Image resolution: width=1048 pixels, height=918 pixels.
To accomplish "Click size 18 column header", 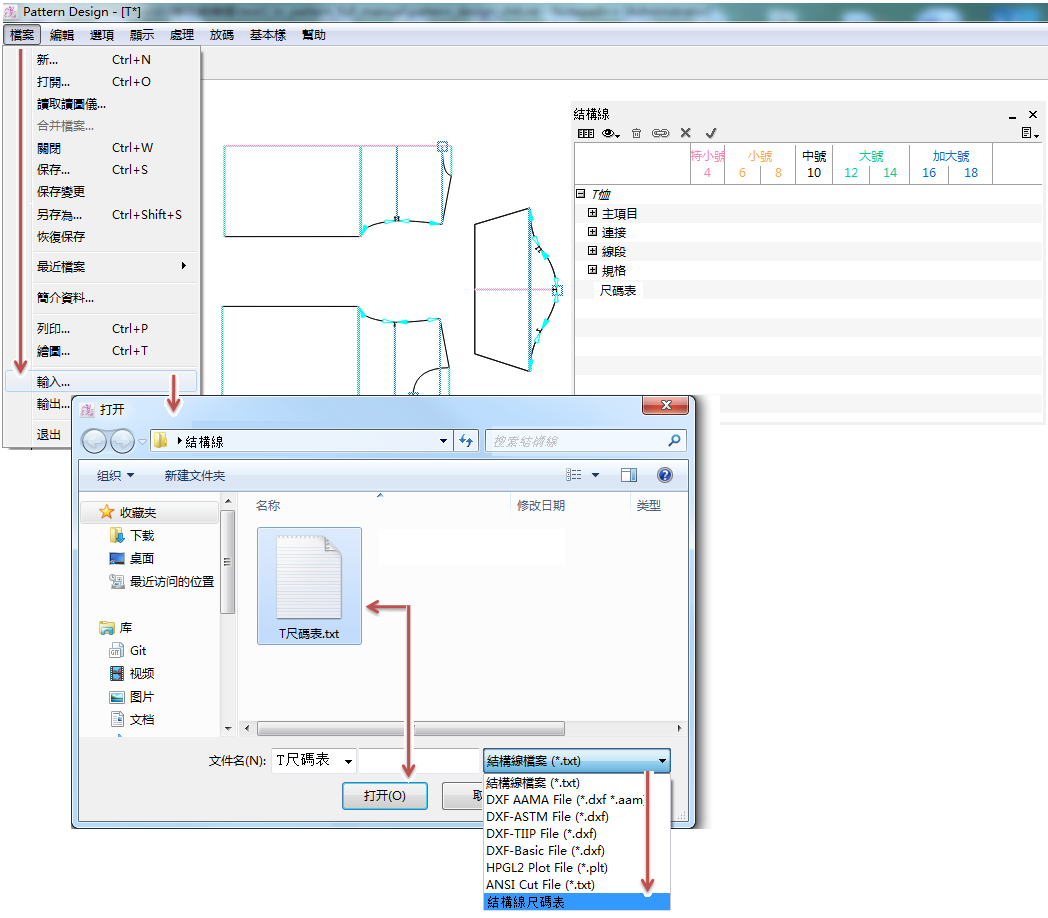I will (970, 173).
